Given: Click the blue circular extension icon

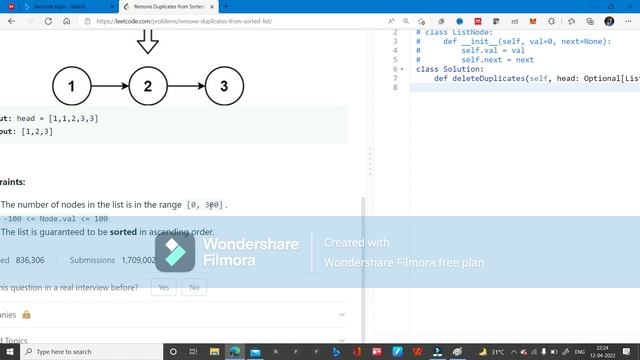Looking at the screenshot, I should click(x=460, y=21).
